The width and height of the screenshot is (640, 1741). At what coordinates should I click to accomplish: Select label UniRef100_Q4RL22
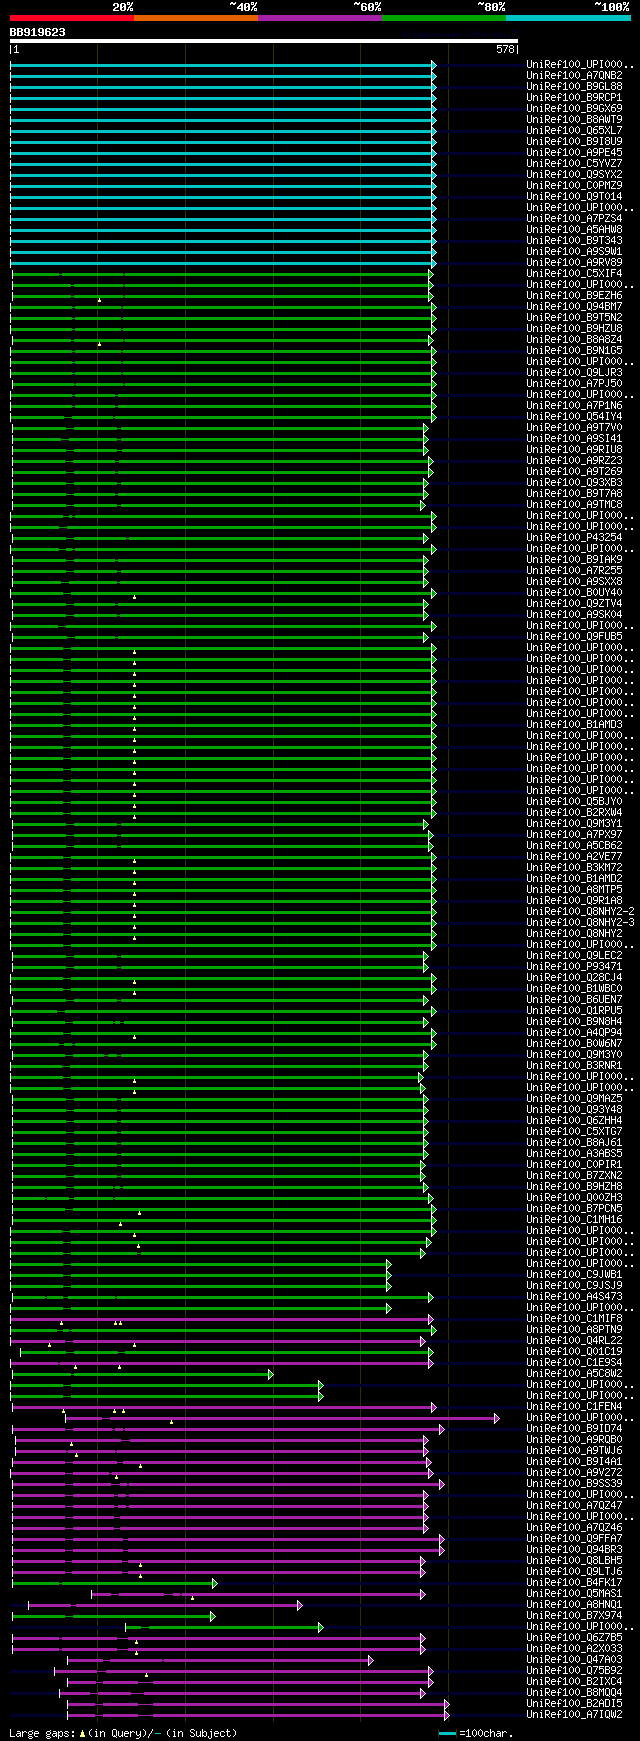(574, 1340)
